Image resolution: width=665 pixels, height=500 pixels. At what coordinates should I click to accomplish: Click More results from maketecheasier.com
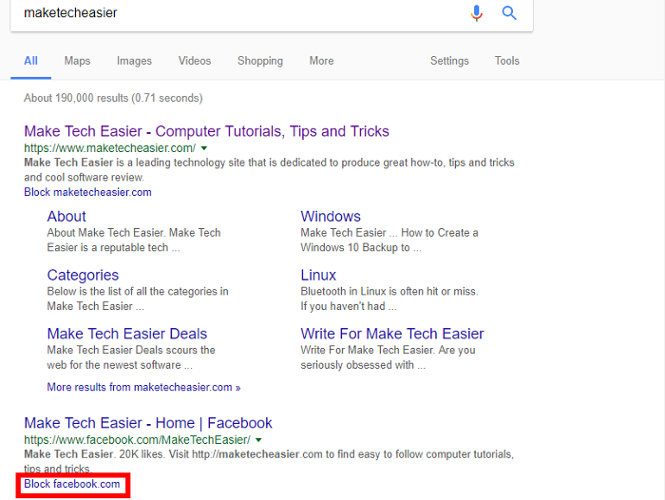[144, 387]
